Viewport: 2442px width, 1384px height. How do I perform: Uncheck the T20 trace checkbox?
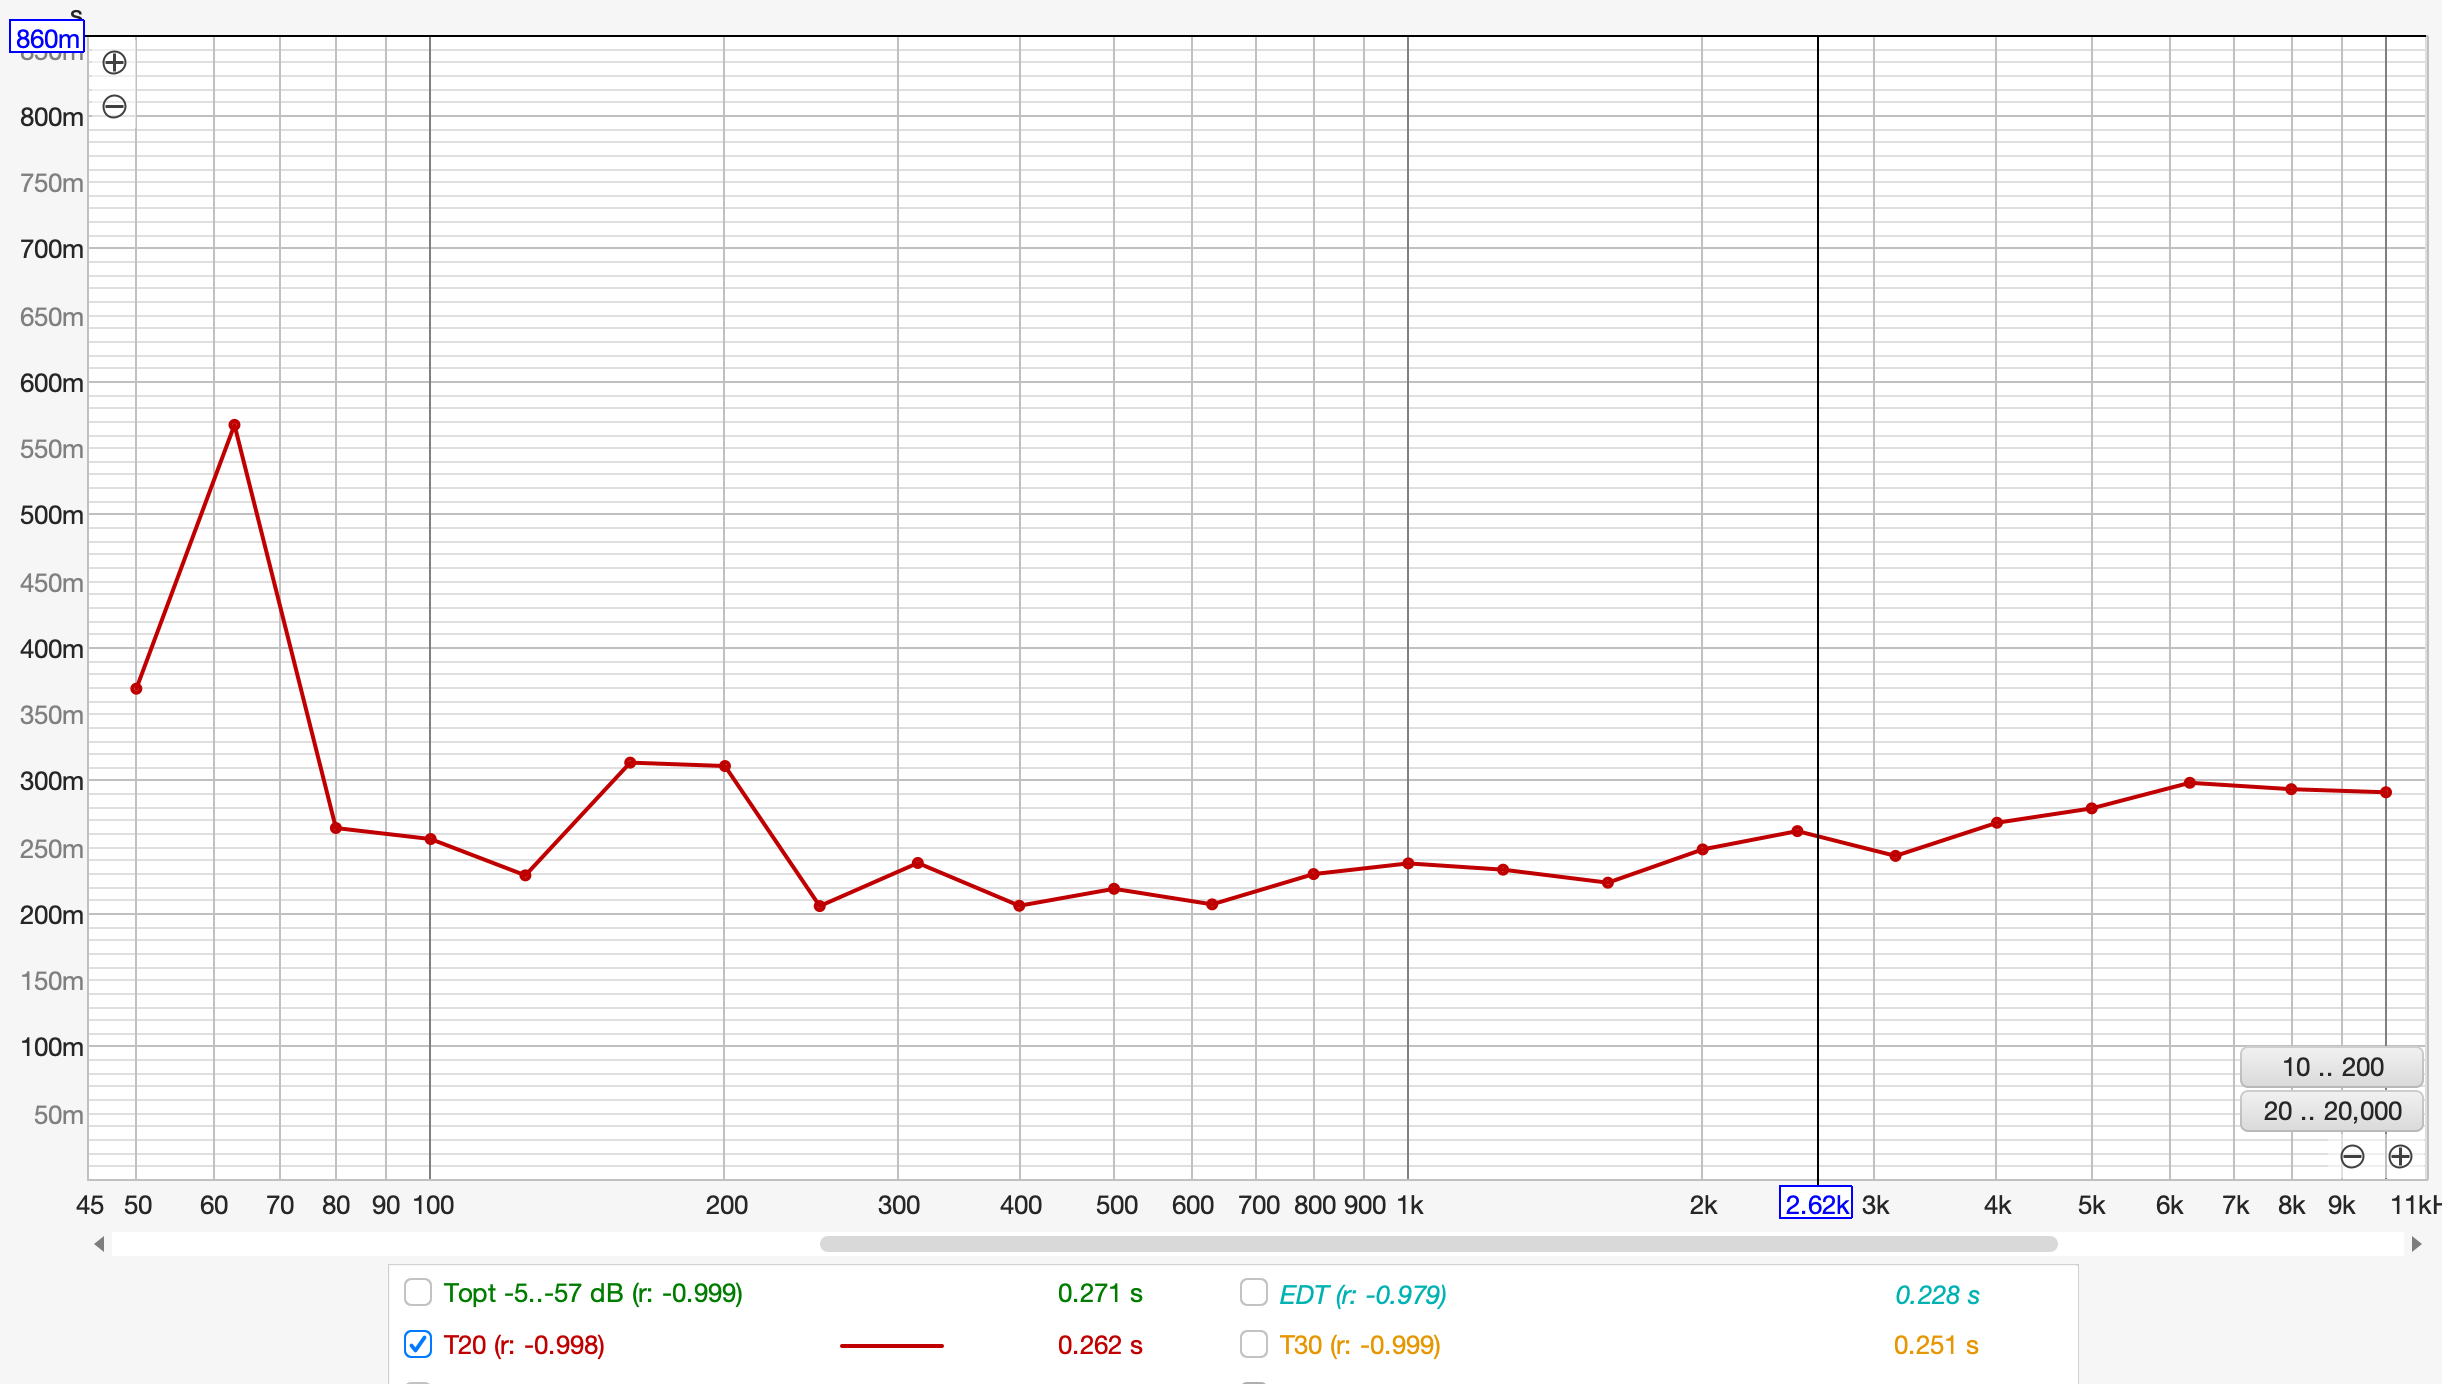418,1344
